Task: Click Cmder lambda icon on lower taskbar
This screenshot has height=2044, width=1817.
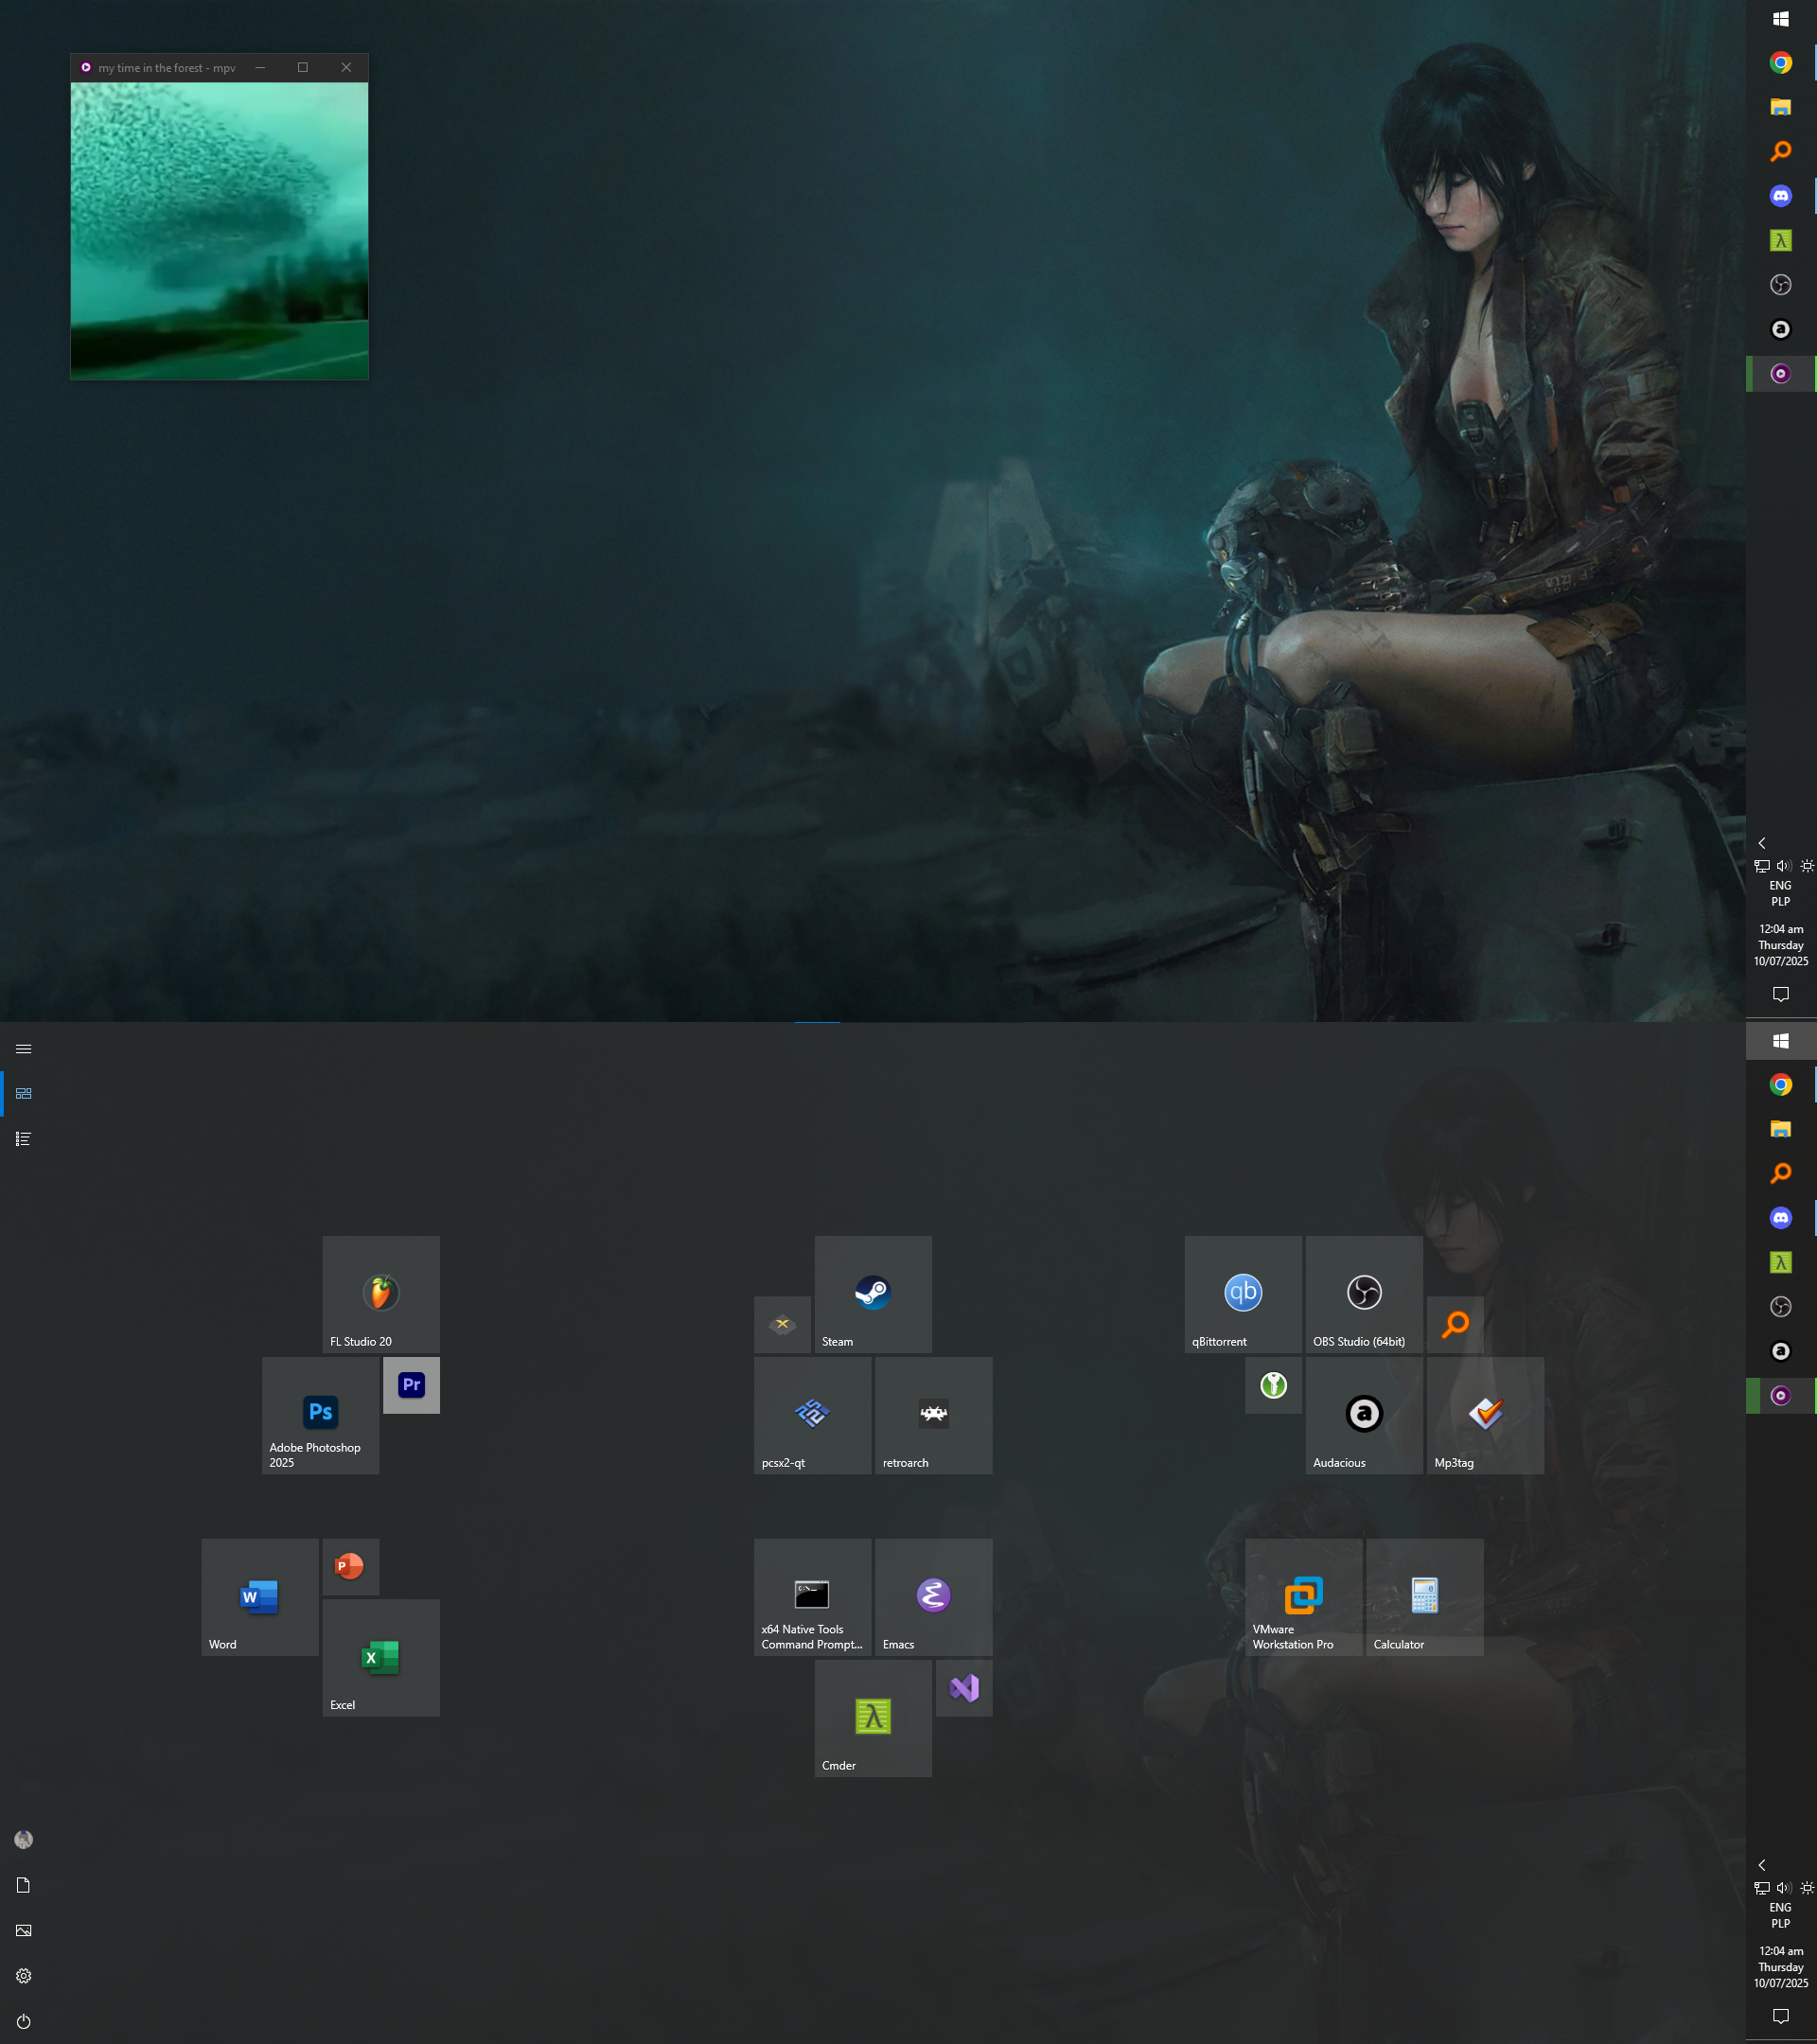Action: point(1781,1262)
